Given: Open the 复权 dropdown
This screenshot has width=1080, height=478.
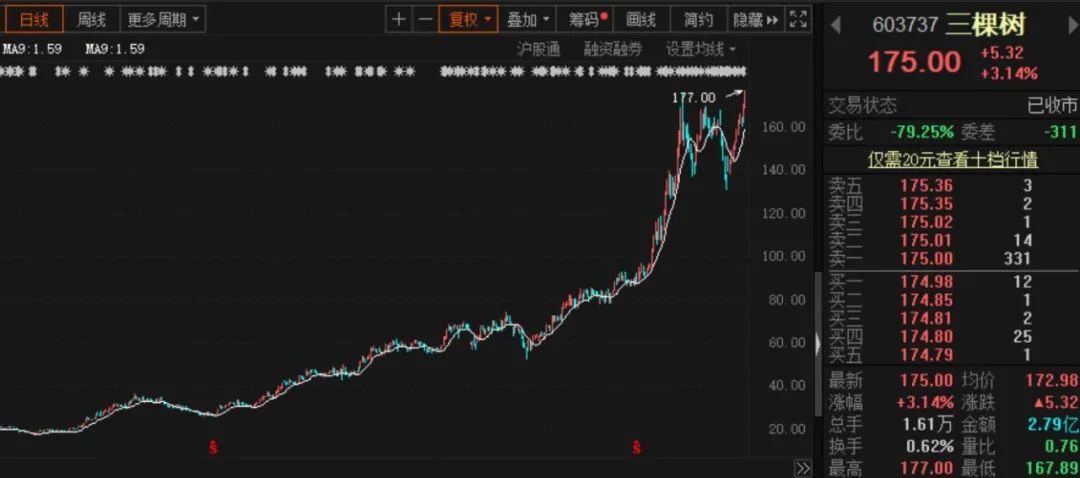Looking at the screenshot, I should pos(468,20).
